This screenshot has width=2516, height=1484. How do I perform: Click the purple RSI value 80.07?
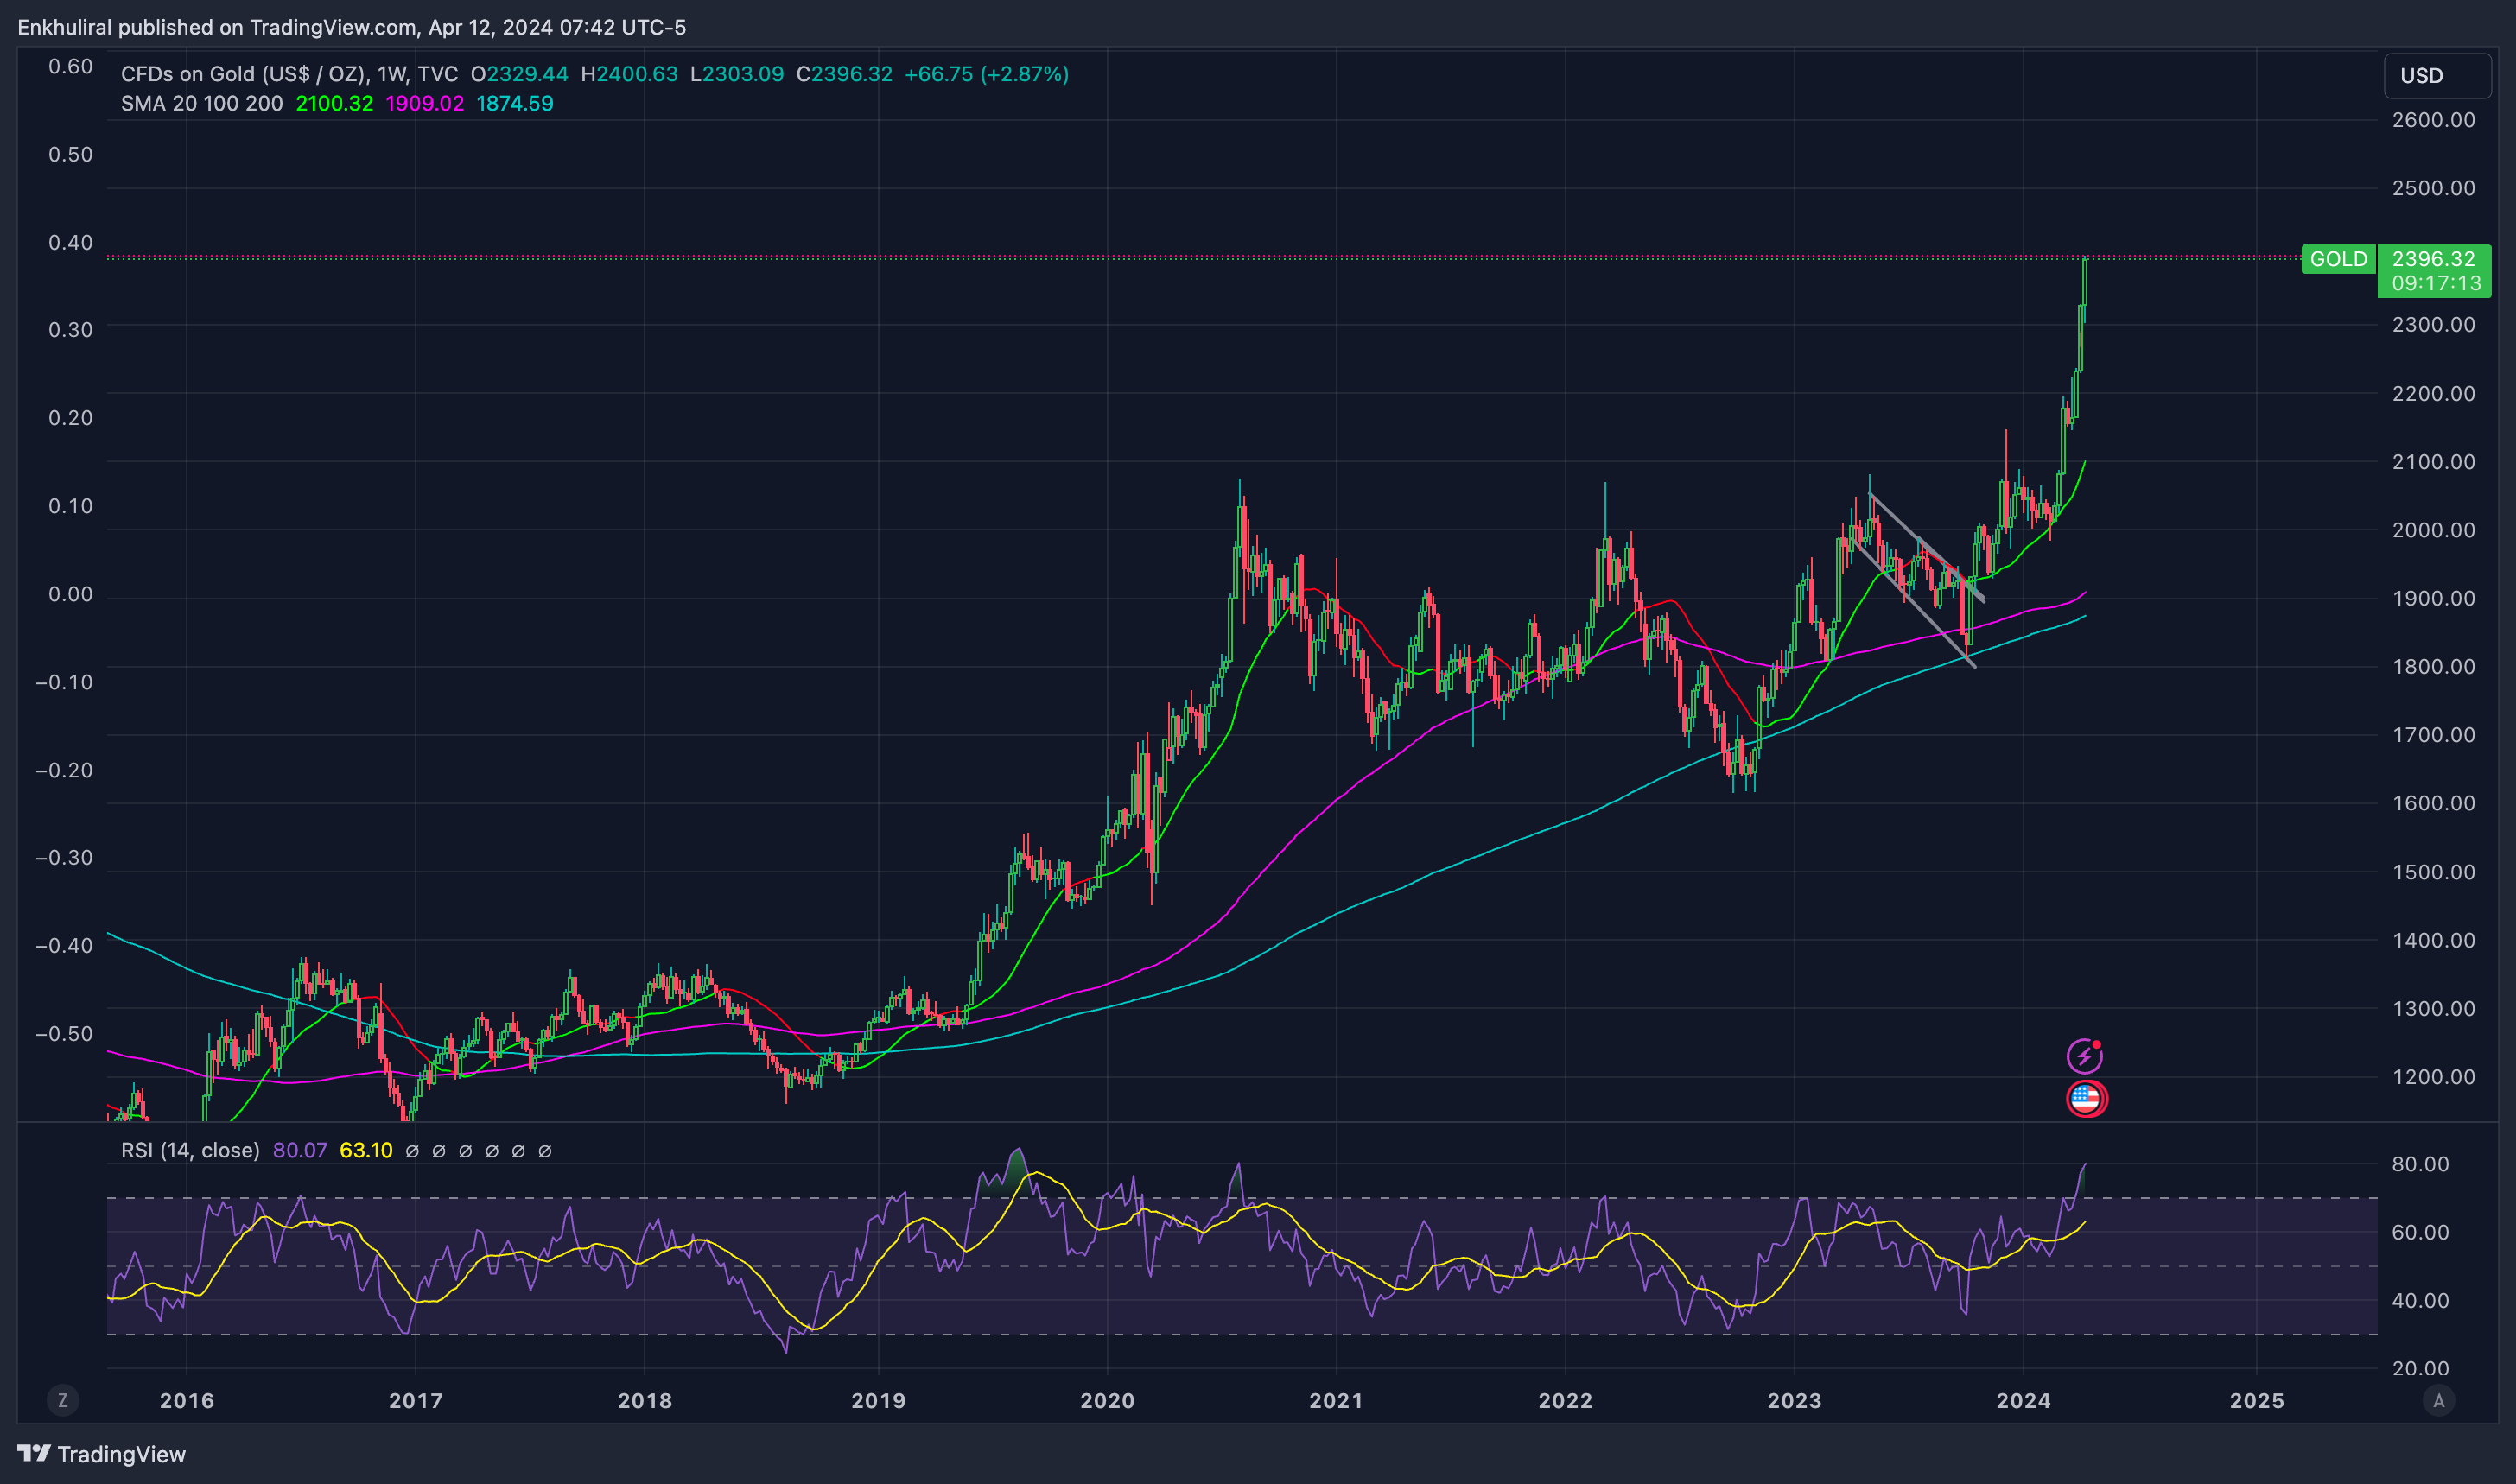coord(299,1150)
